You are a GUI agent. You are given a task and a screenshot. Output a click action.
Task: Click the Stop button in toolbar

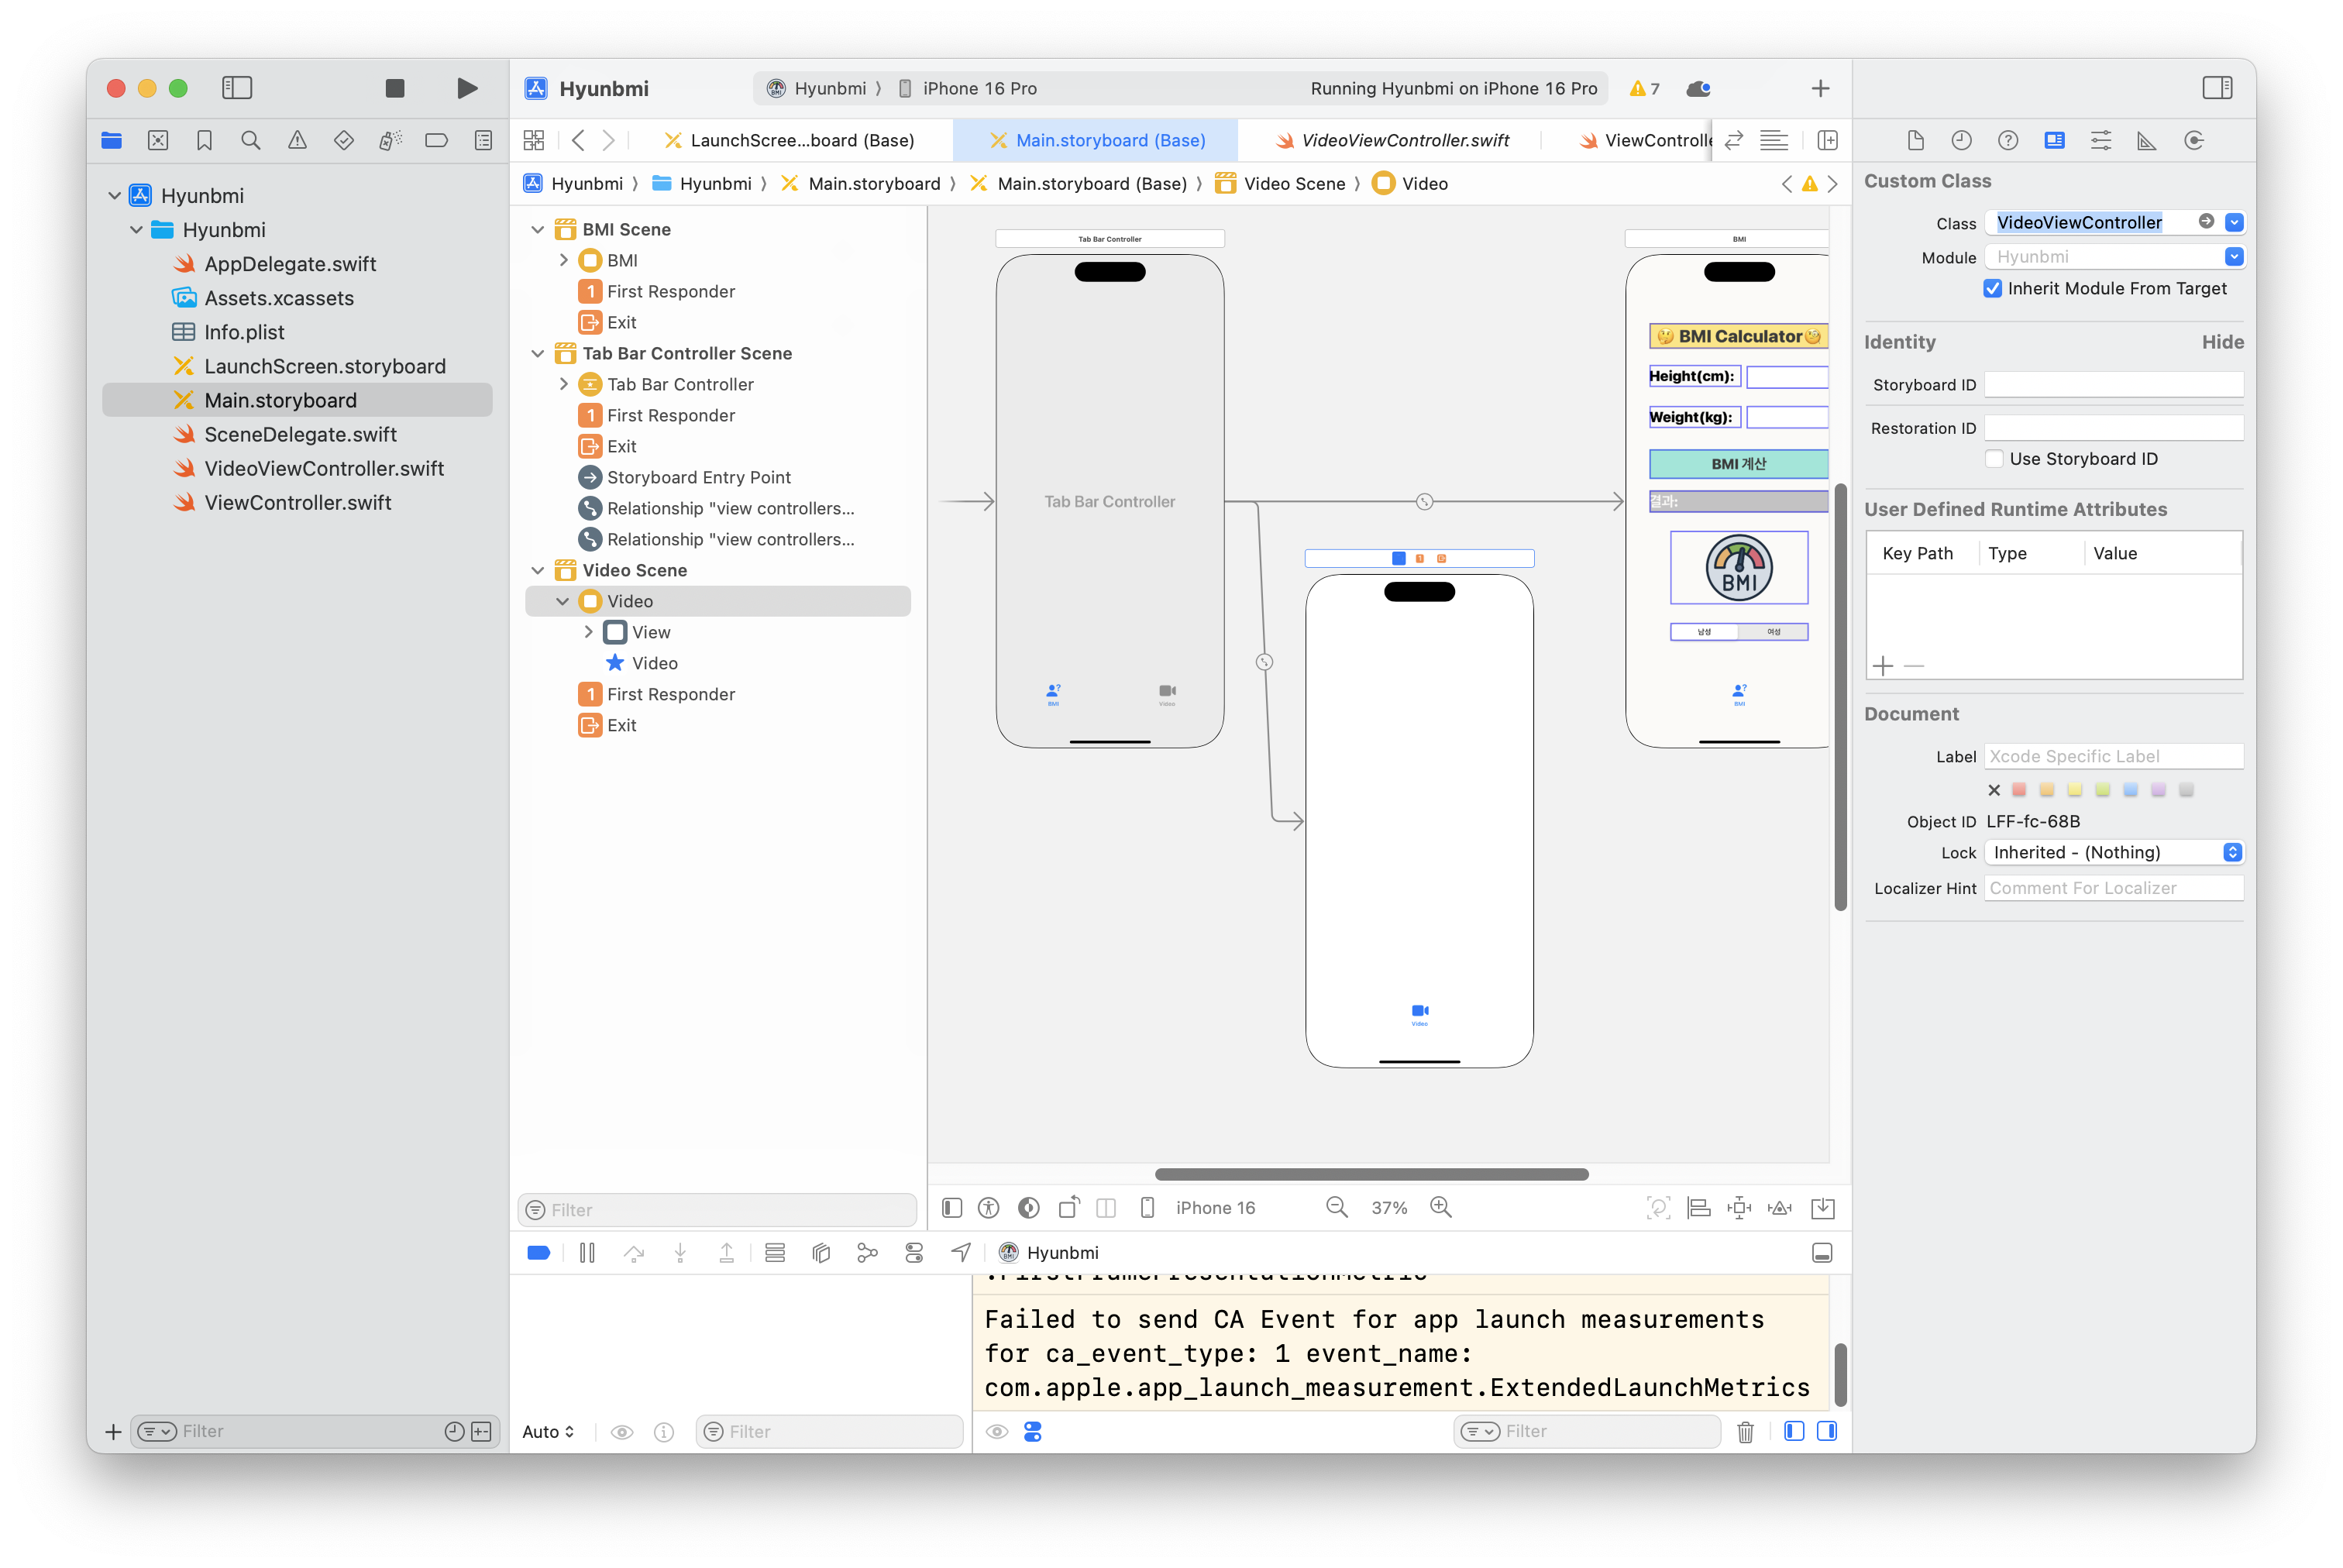click(395, 88)
